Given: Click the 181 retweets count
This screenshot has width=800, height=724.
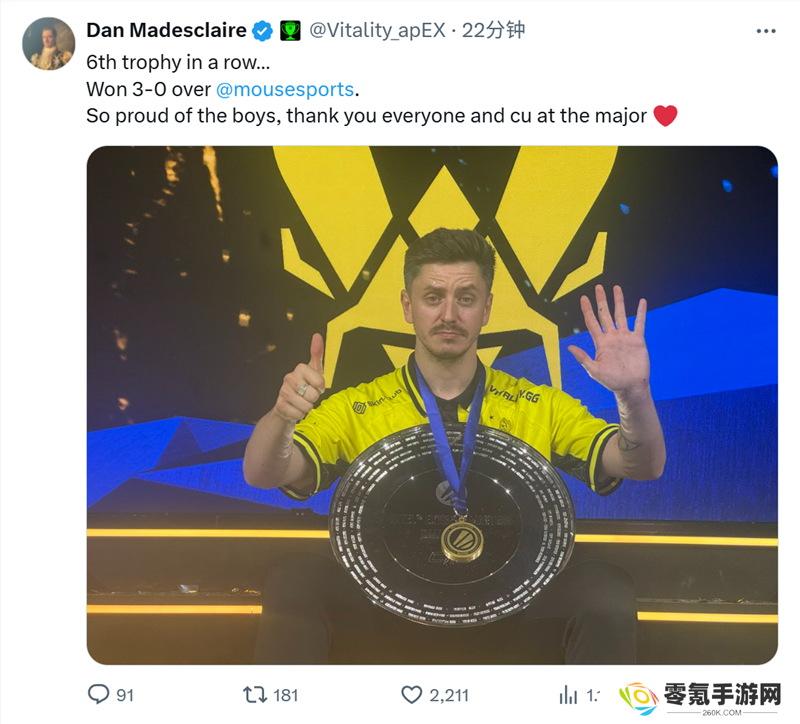Looking at the screenshot, I should point(286,695).
